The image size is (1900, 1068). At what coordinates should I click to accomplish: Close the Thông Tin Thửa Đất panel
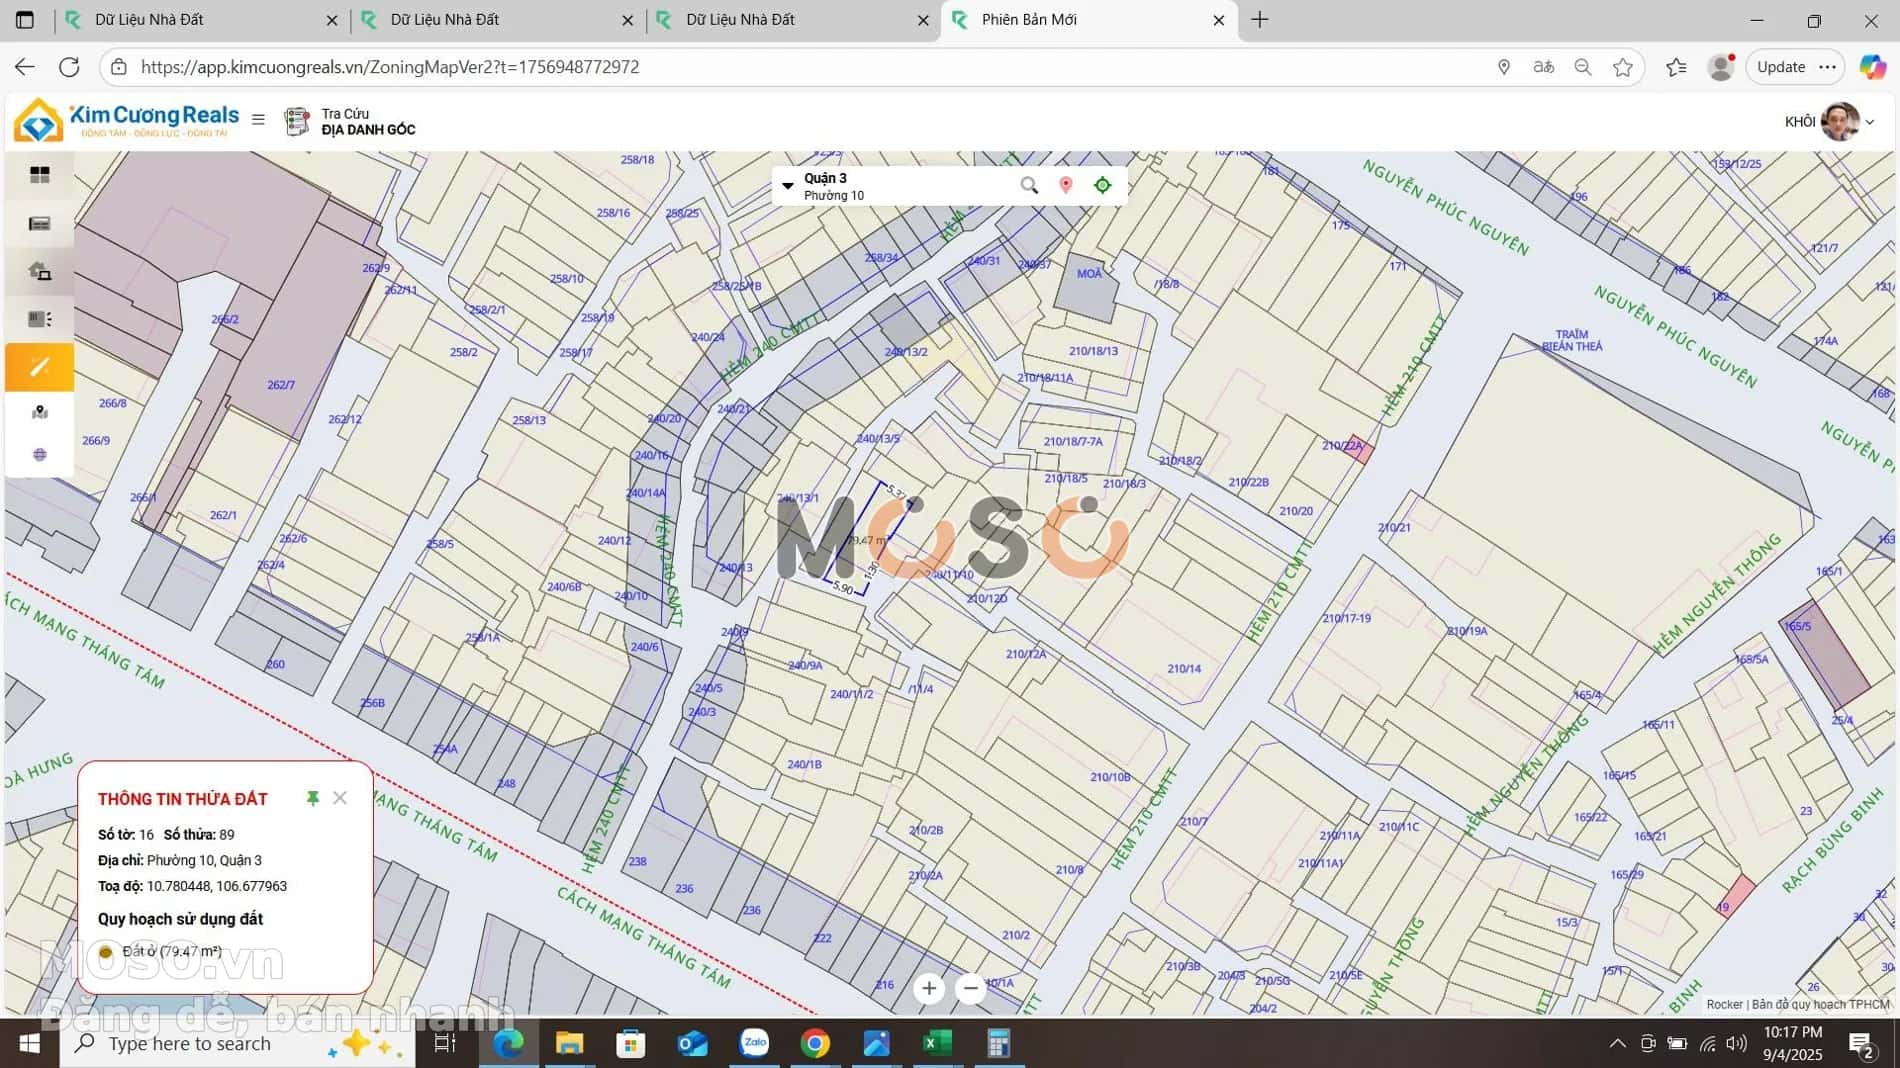point(340,798)
